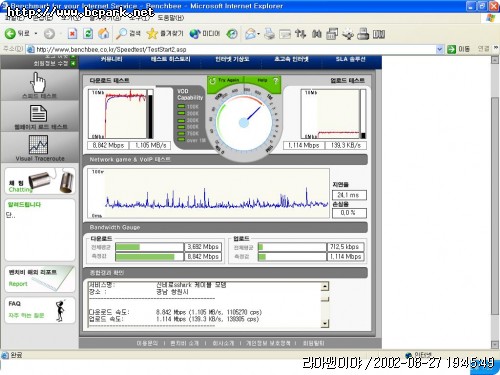Open the Report banner link

coord(40,279)
